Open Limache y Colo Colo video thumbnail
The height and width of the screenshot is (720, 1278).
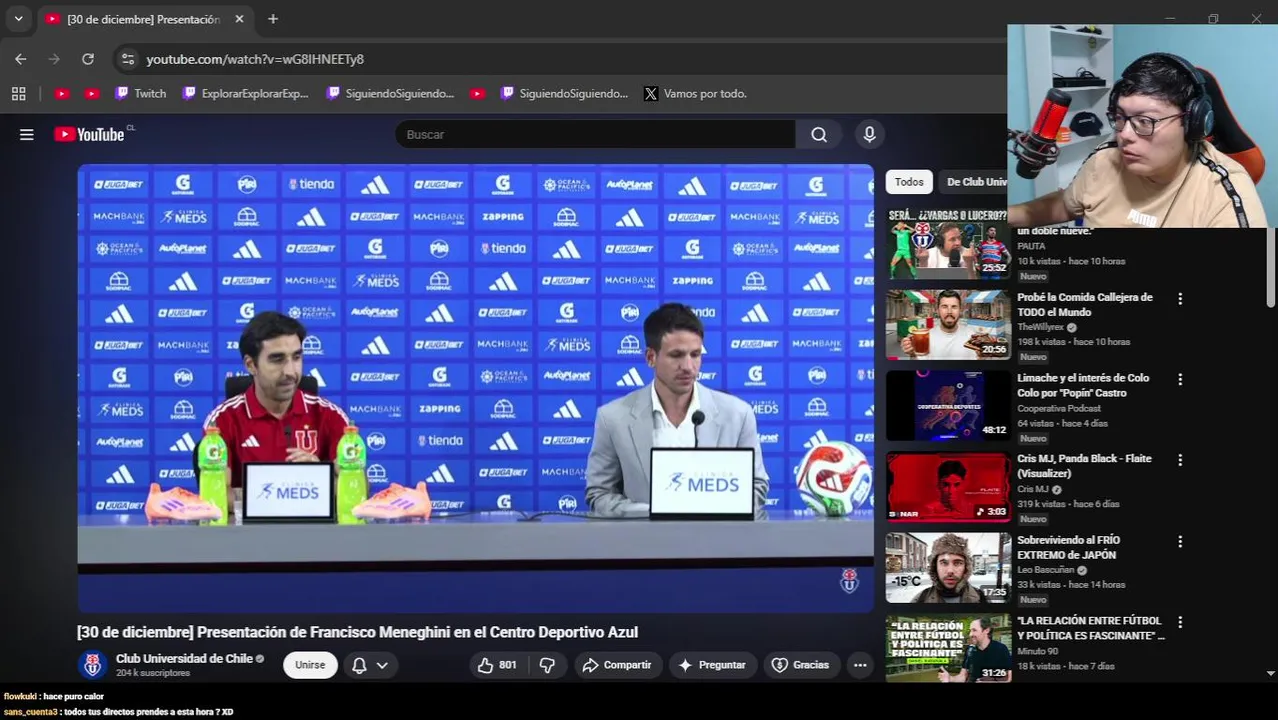948,405
